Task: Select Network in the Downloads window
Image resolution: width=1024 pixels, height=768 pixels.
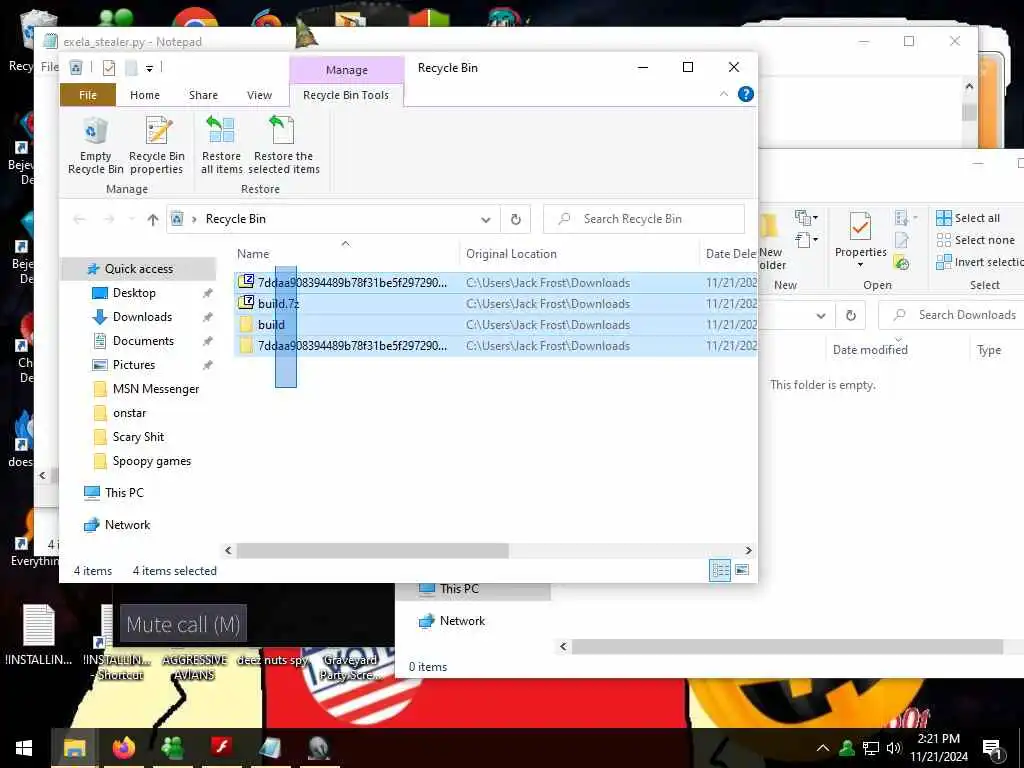Action: click(462, 621)
